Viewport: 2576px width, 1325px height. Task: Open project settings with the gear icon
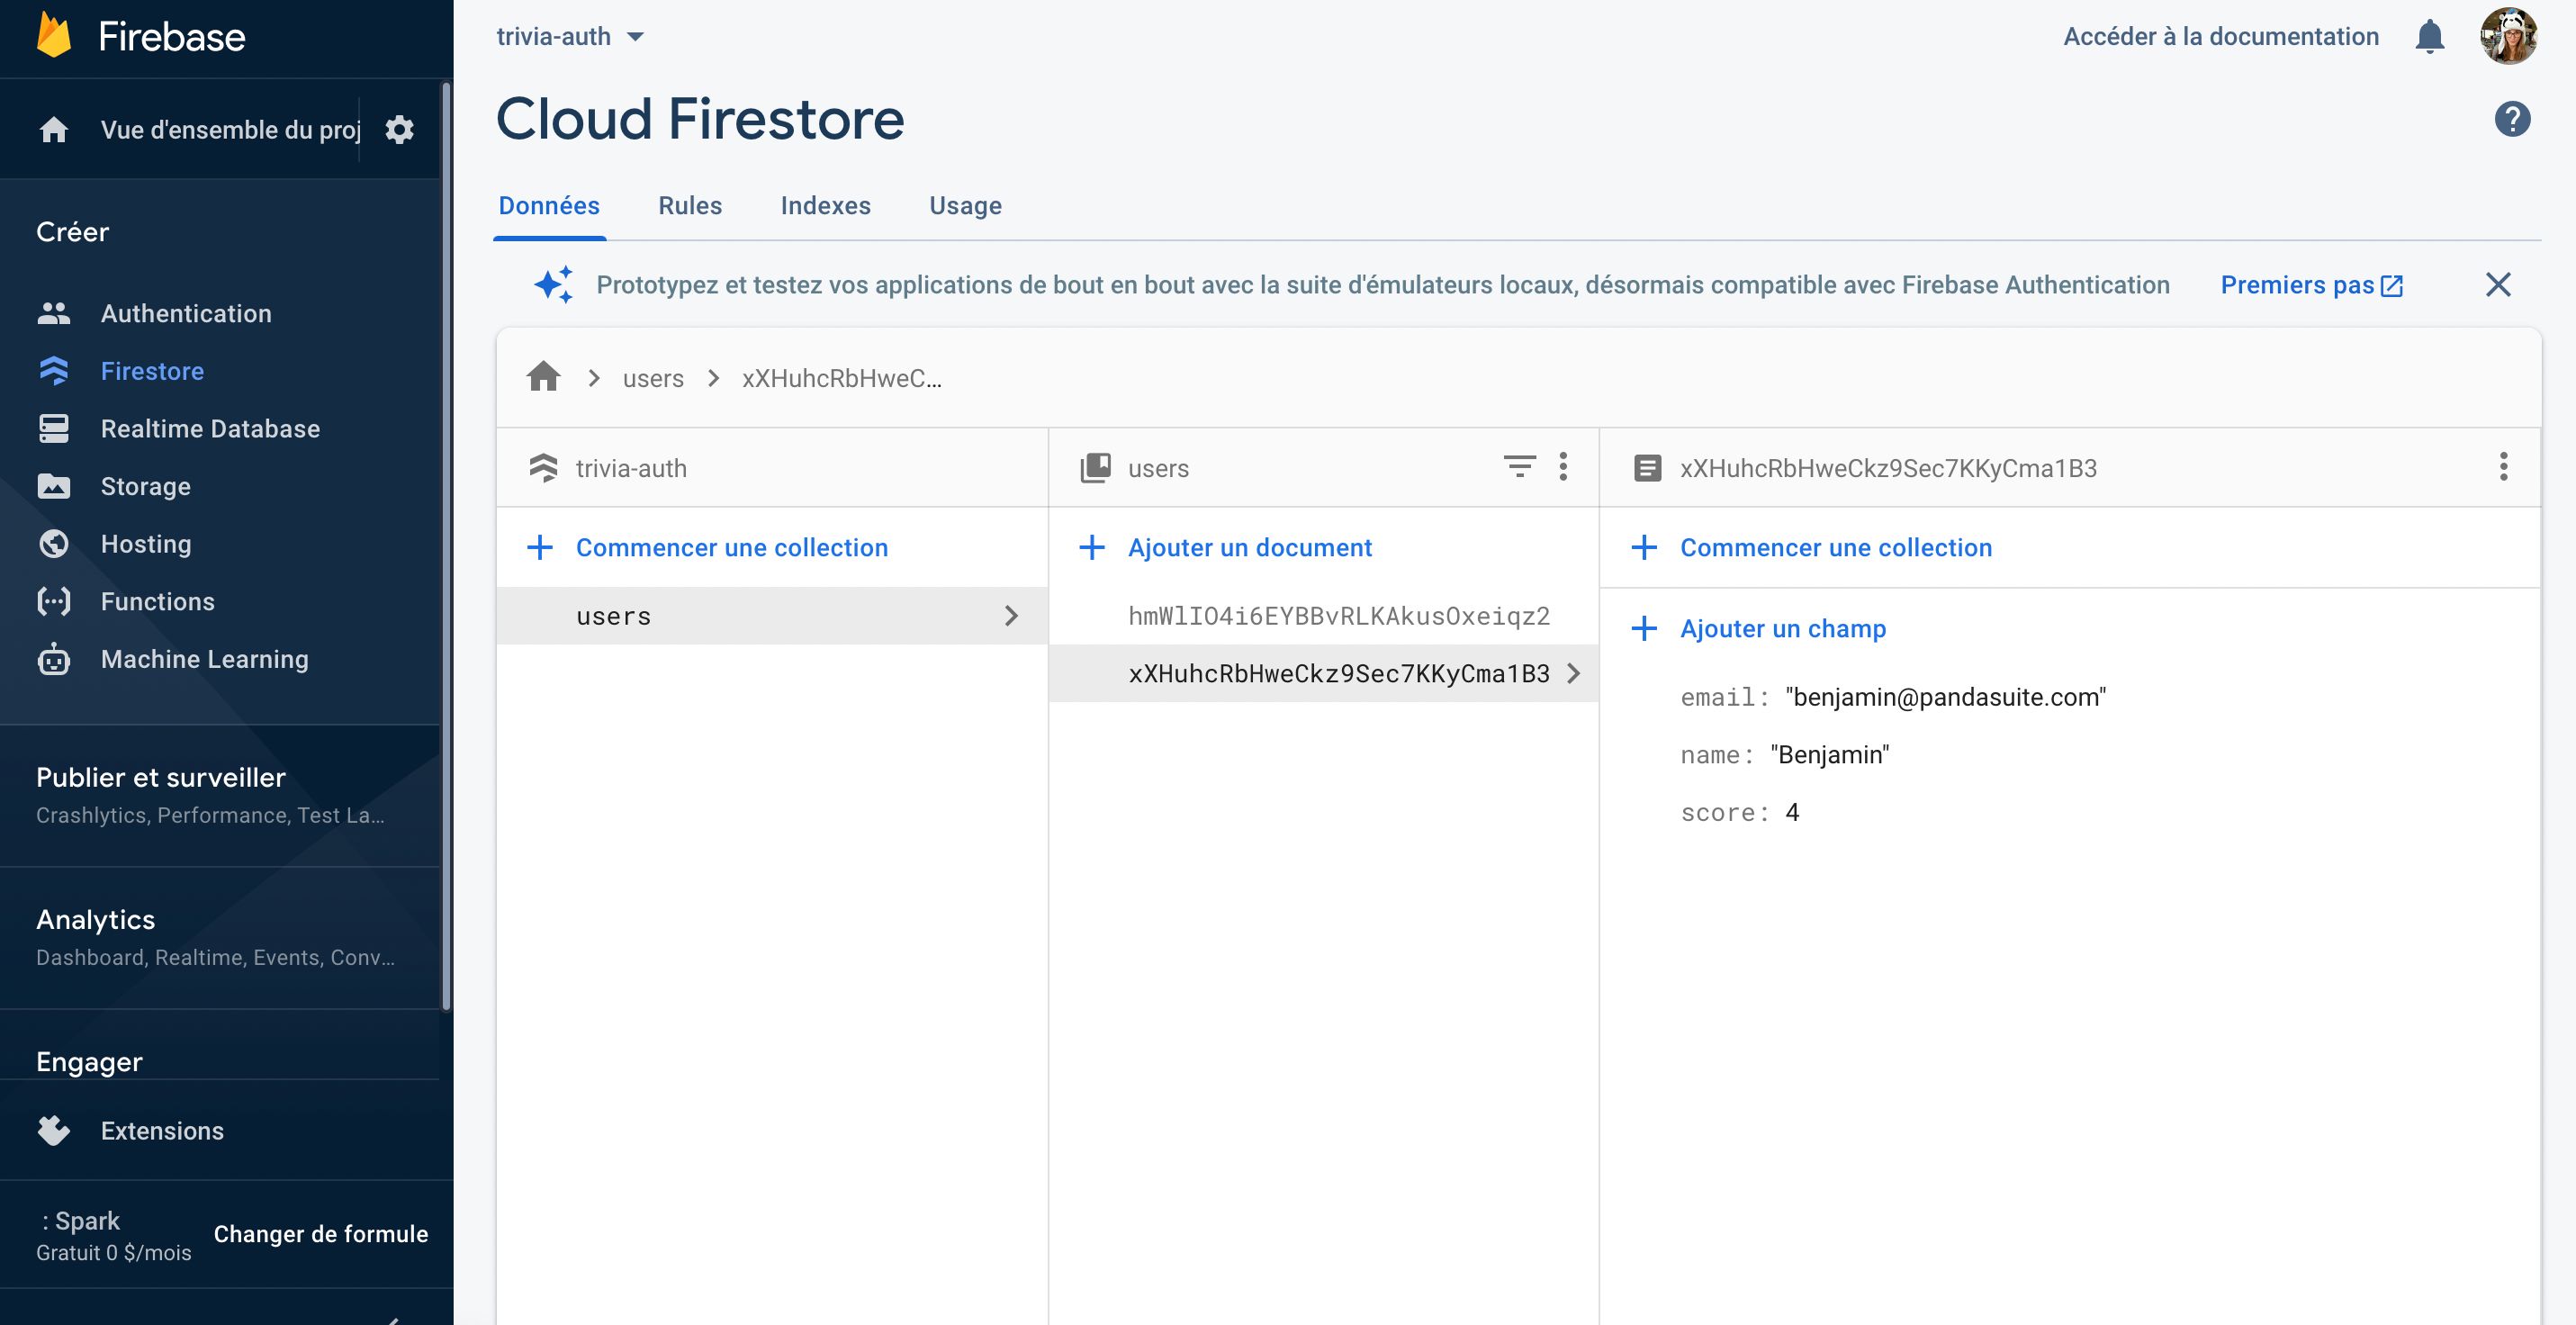tap(399, 129)
